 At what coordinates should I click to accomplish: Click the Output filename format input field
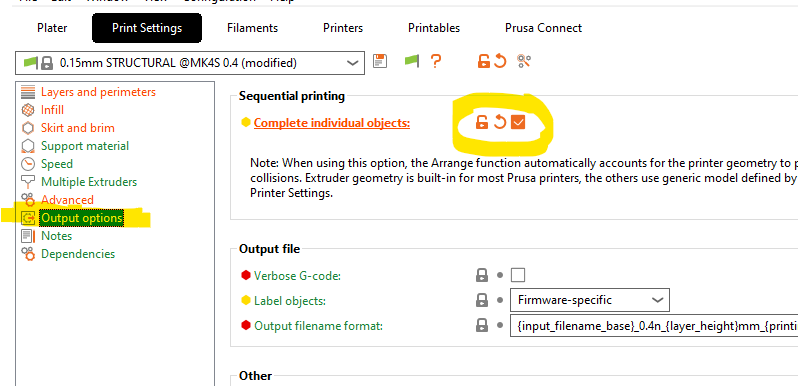click(654, 326)
